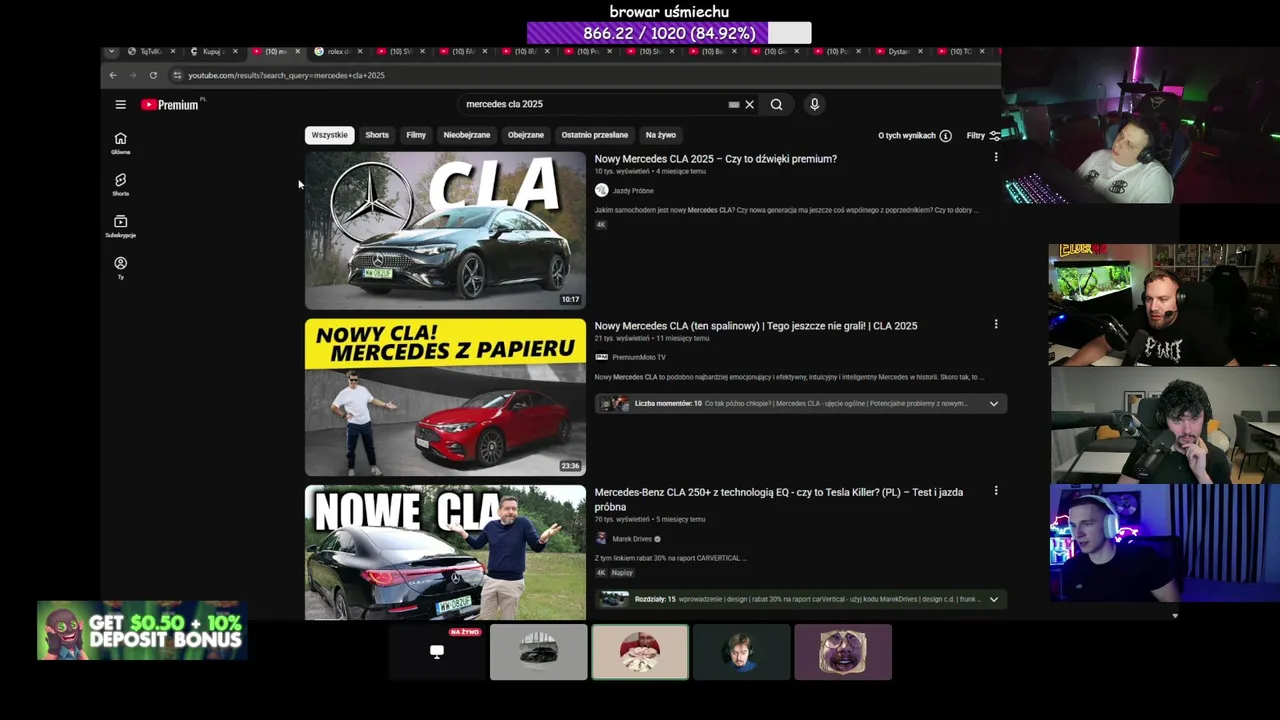1280x720 pixels.
Task: Click the 4K badge under Jazdy Próbne video
Action: click(x=601, y=224)
